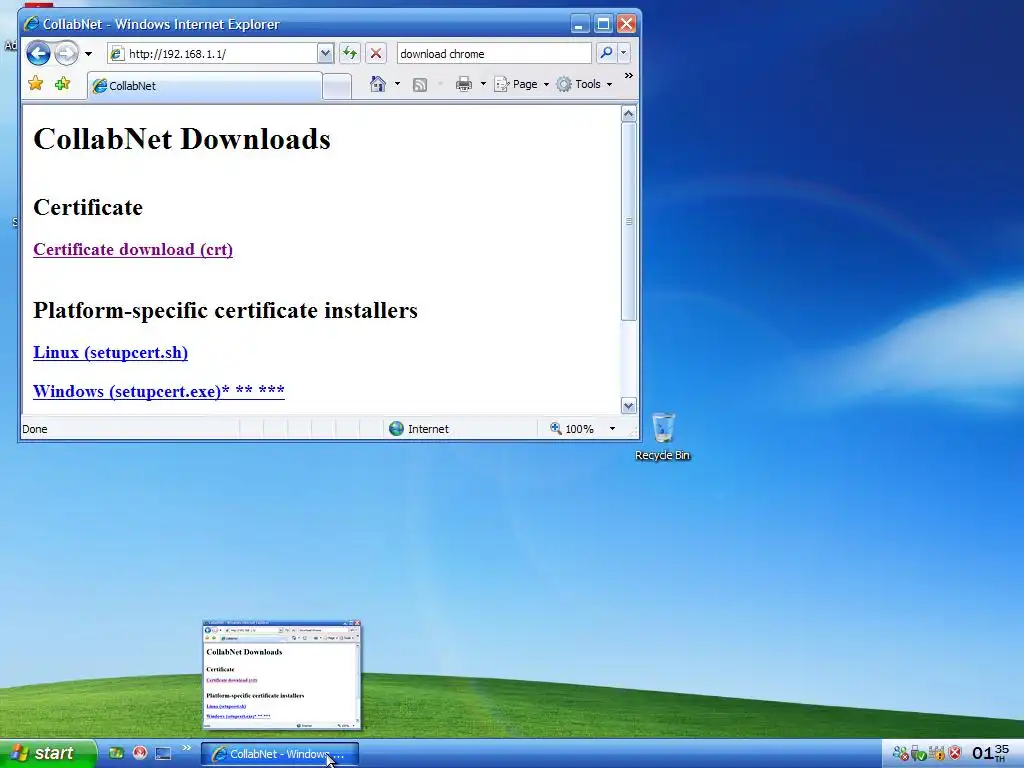Click the Internet Explorer icon in title bar
Image resolution: width=1024 pixels, height=768 pixels.
31,24
